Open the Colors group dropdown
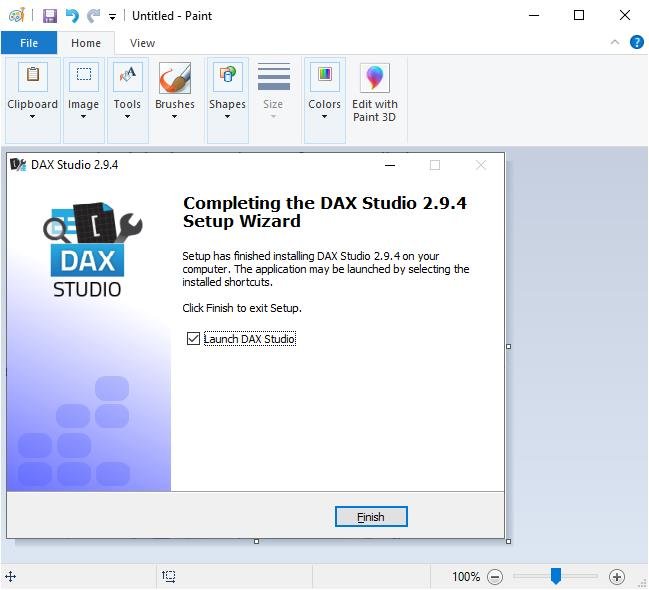 point(324,116)
